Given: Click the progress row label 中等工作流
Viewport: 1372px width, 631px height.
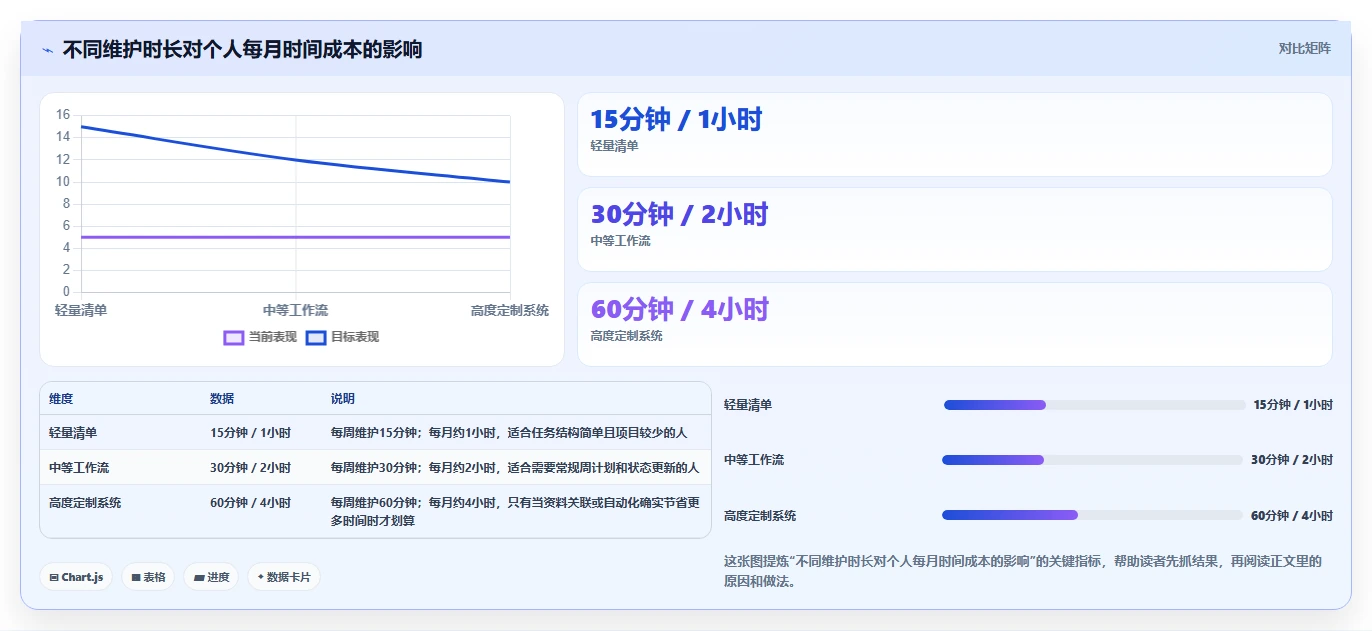Looking at the screenshot, I should pos(754,460).
